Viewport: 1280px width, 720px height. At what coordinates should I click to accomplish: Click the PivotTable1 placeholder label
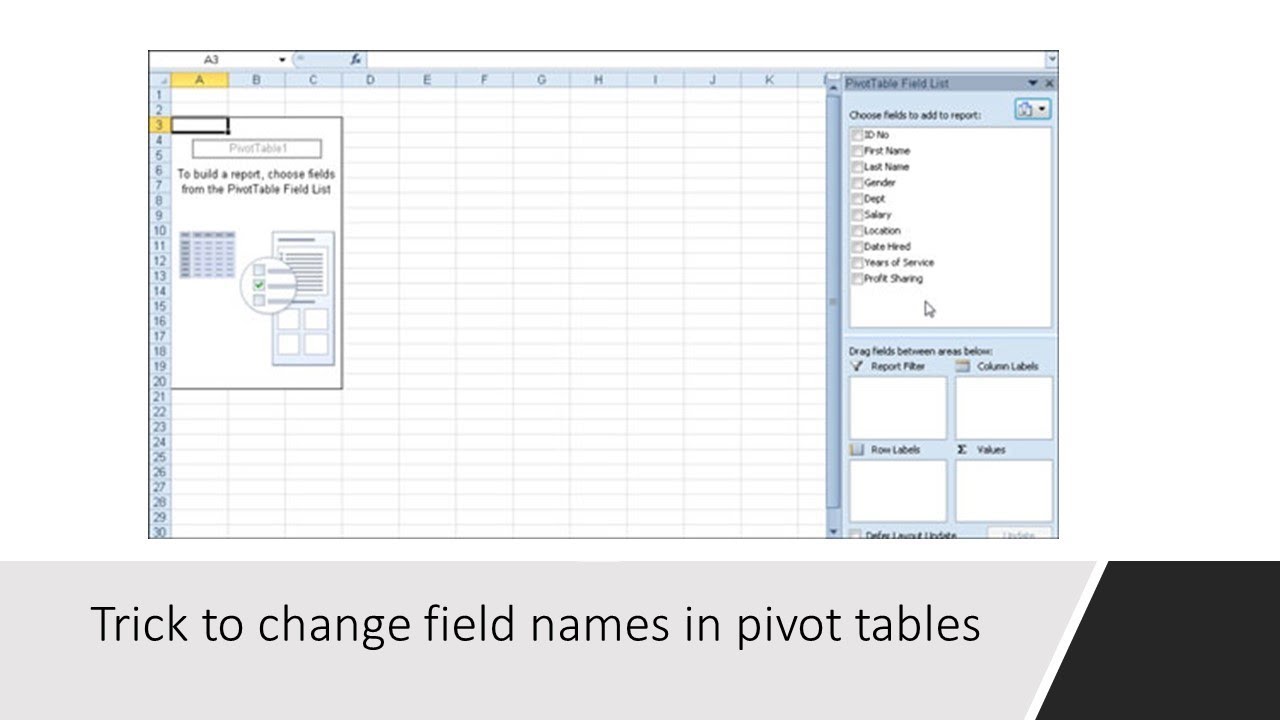point(256,149)
